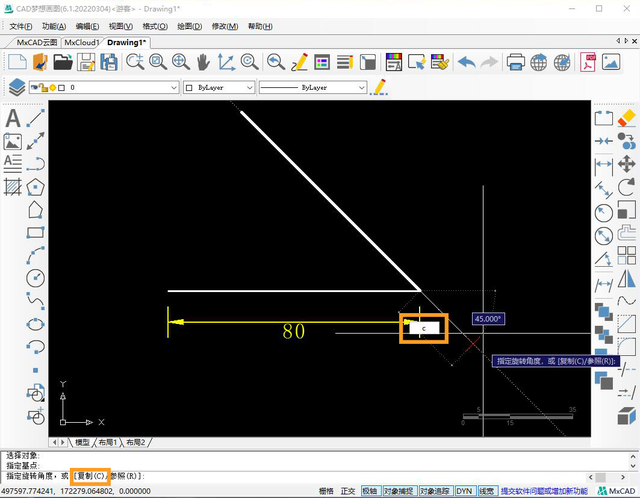
Task: Switch to the 布局2 layout tab
Action: [x=136, y=442]
